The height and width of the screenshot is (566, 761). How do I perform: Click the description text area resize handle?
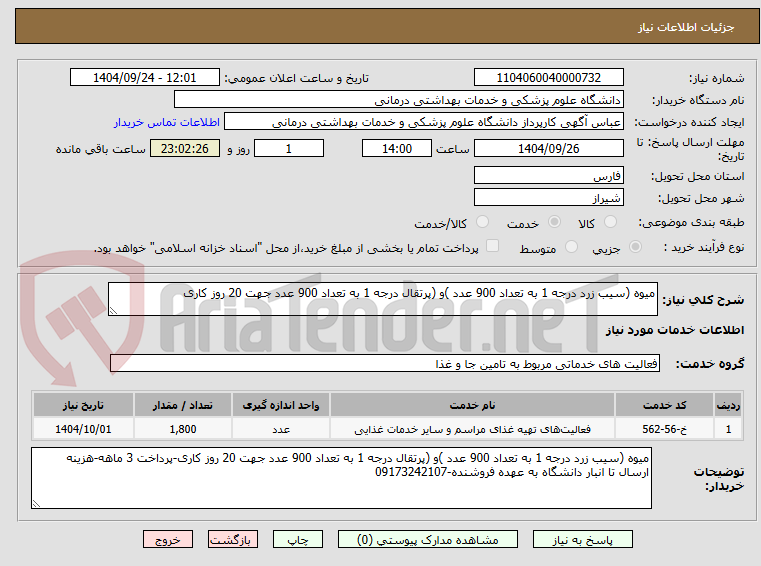tap(113, 311)
